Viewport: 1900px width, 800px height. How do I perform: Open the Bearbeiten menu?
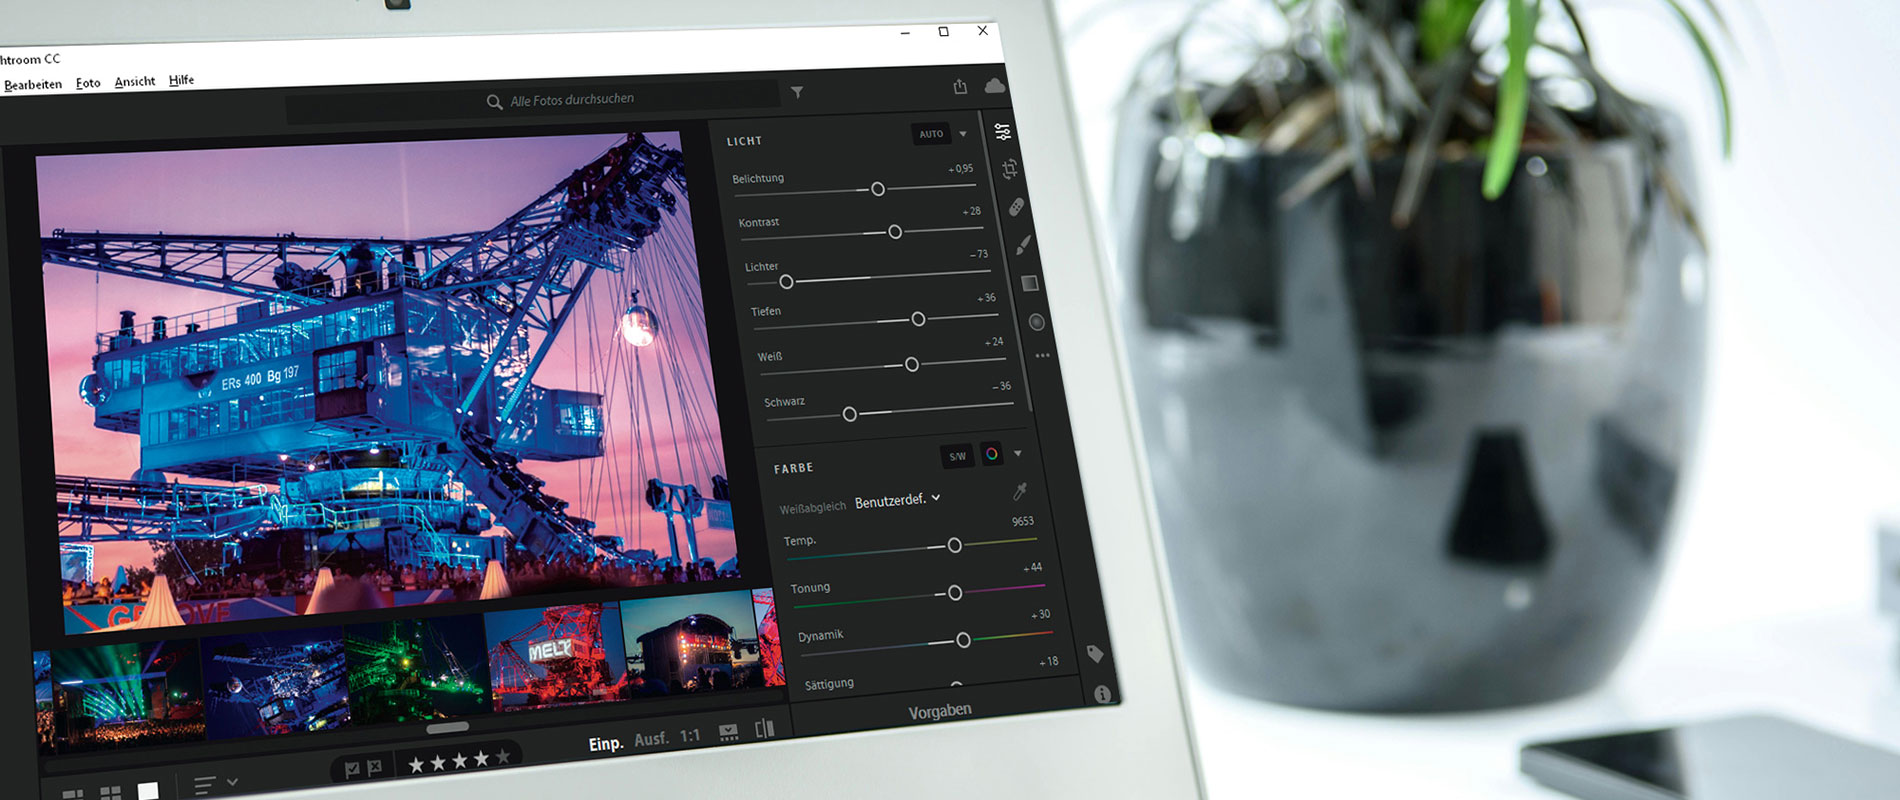[33, 85]
